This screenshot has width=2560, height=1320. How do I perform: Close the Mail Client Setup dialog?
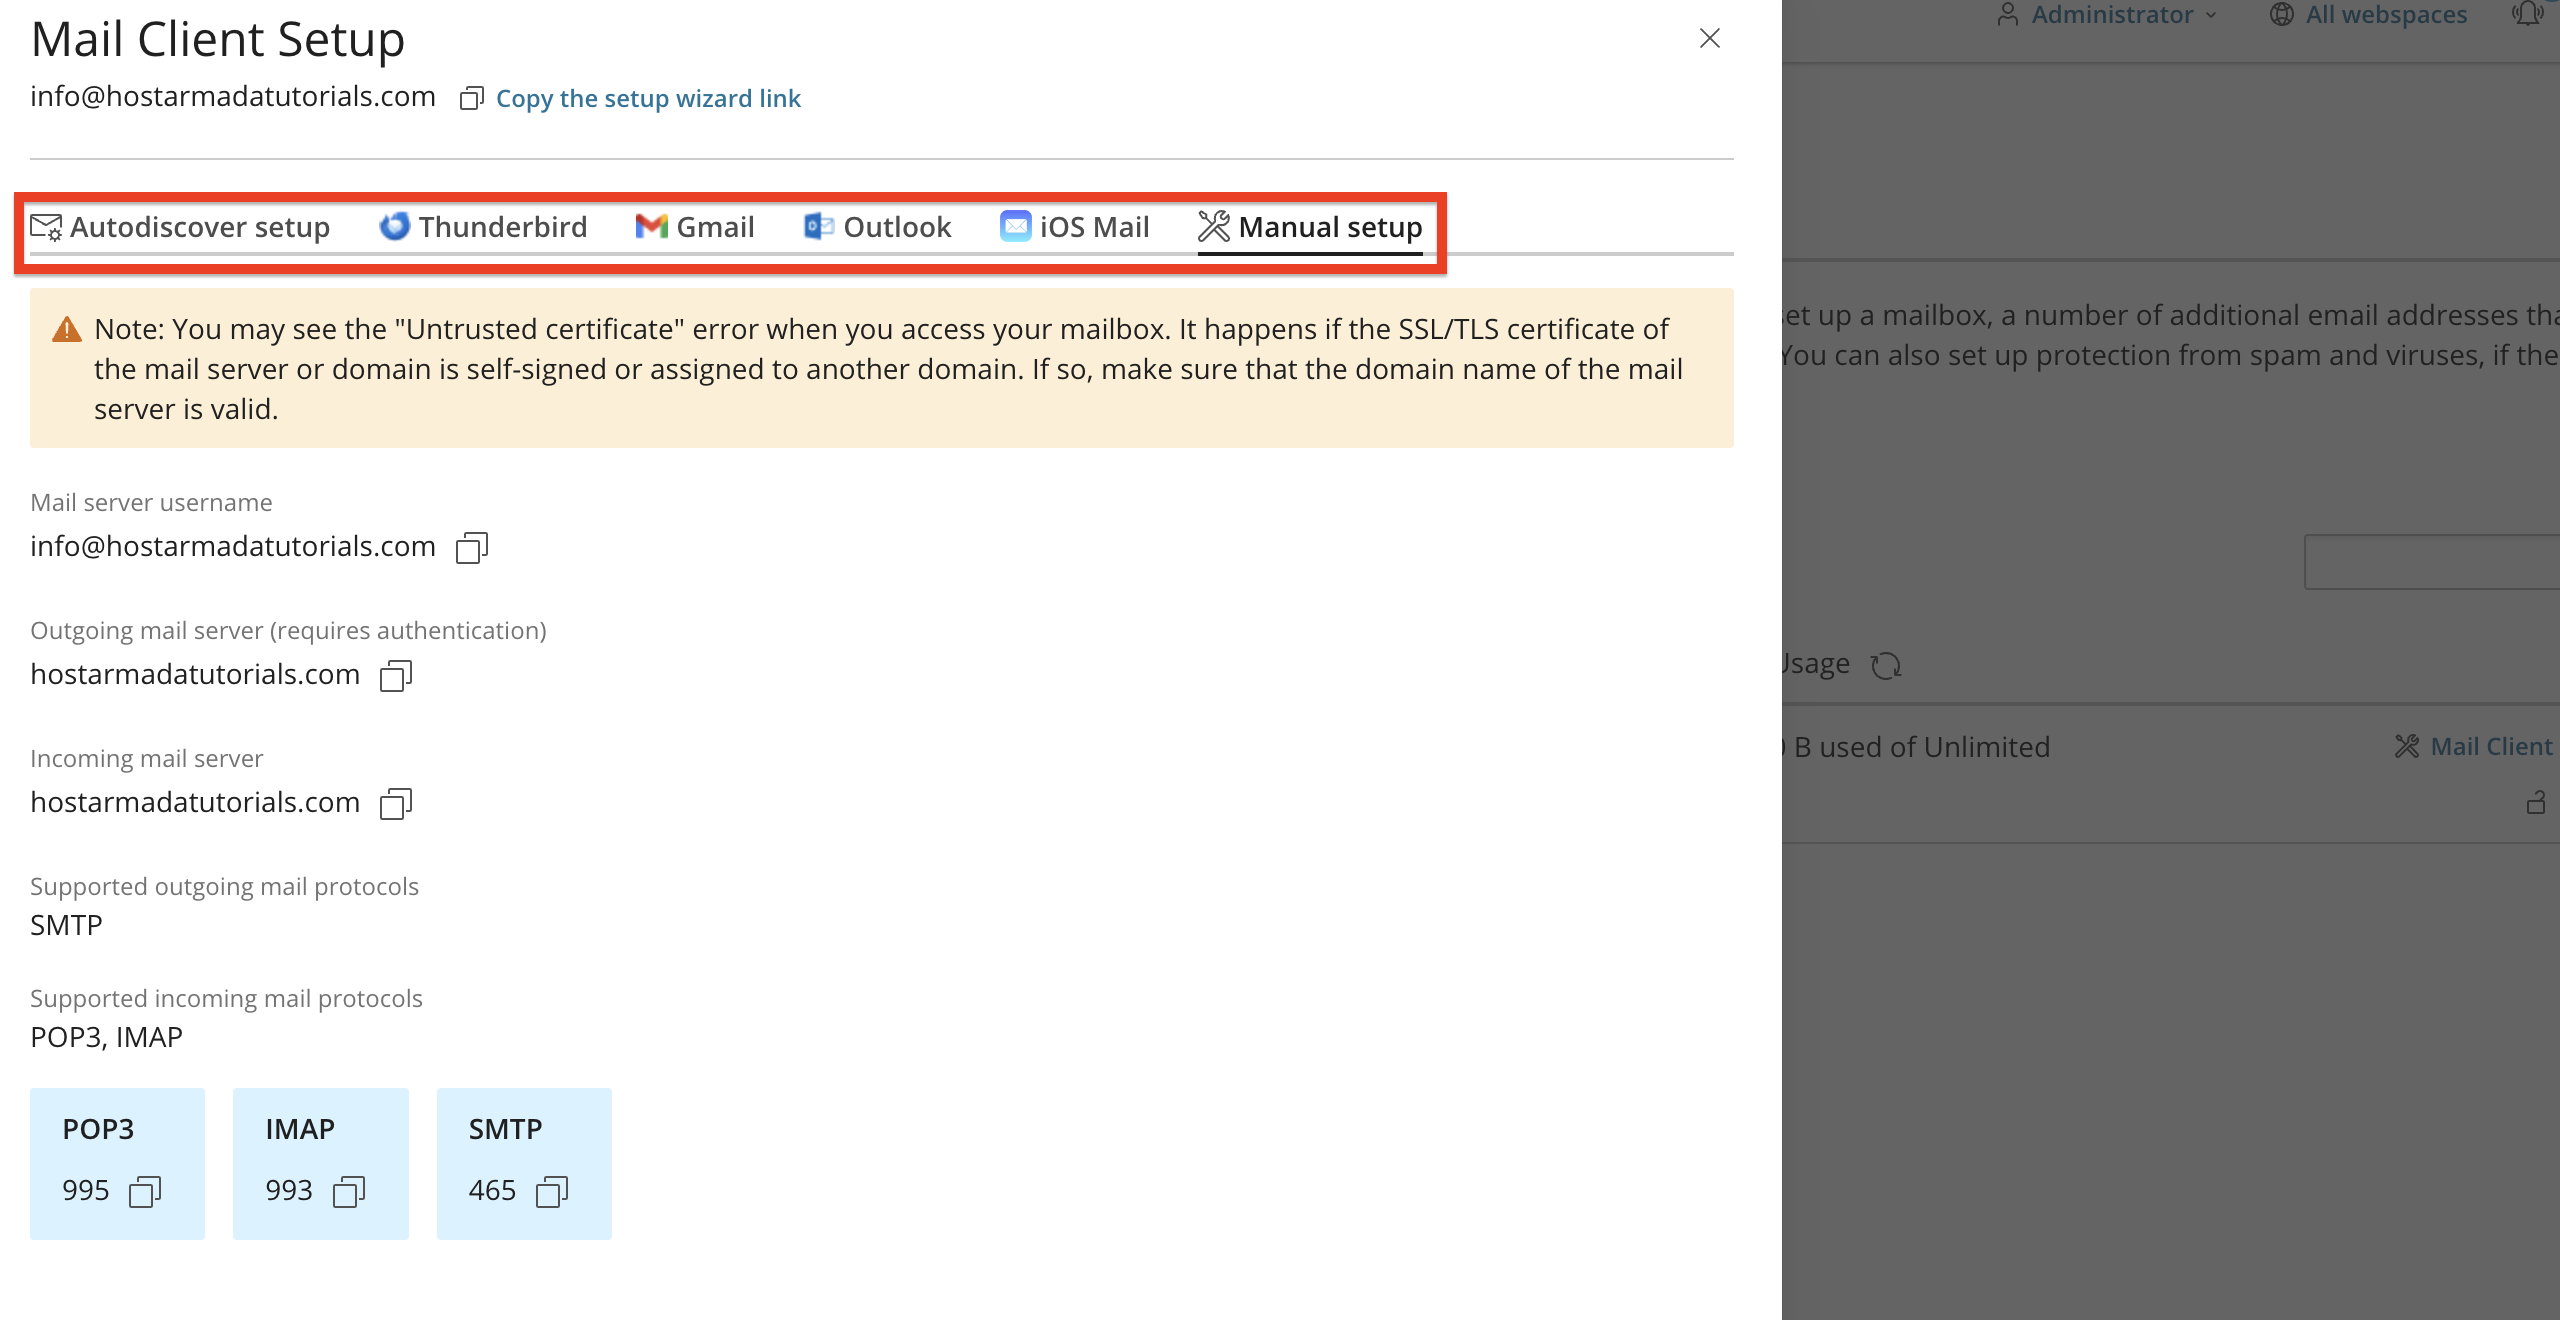1710,38
